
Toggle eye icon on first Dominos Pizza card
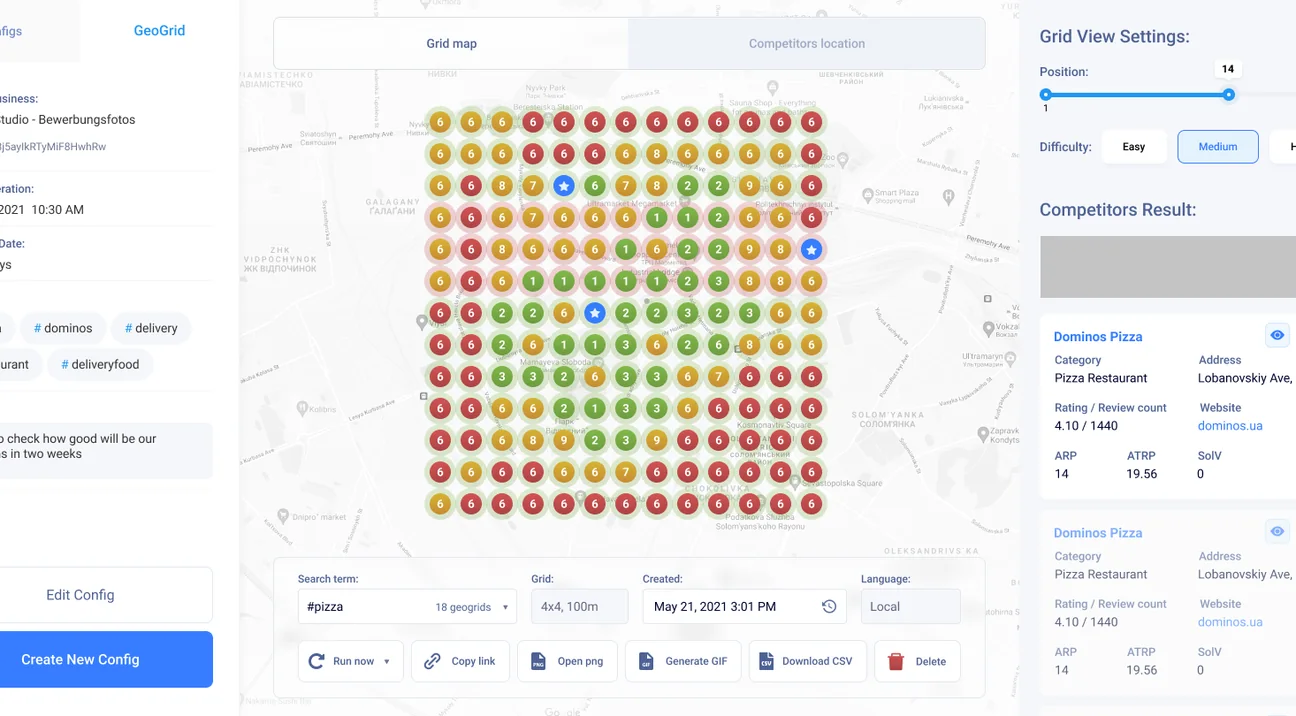coord(1277,336)
